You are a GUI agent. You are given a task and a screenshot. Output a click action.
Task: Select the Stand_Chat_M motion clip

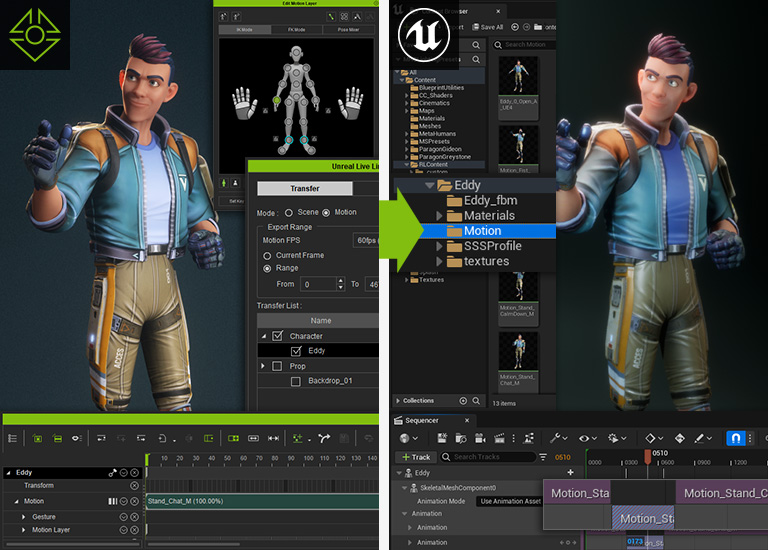tap(263, 502)
